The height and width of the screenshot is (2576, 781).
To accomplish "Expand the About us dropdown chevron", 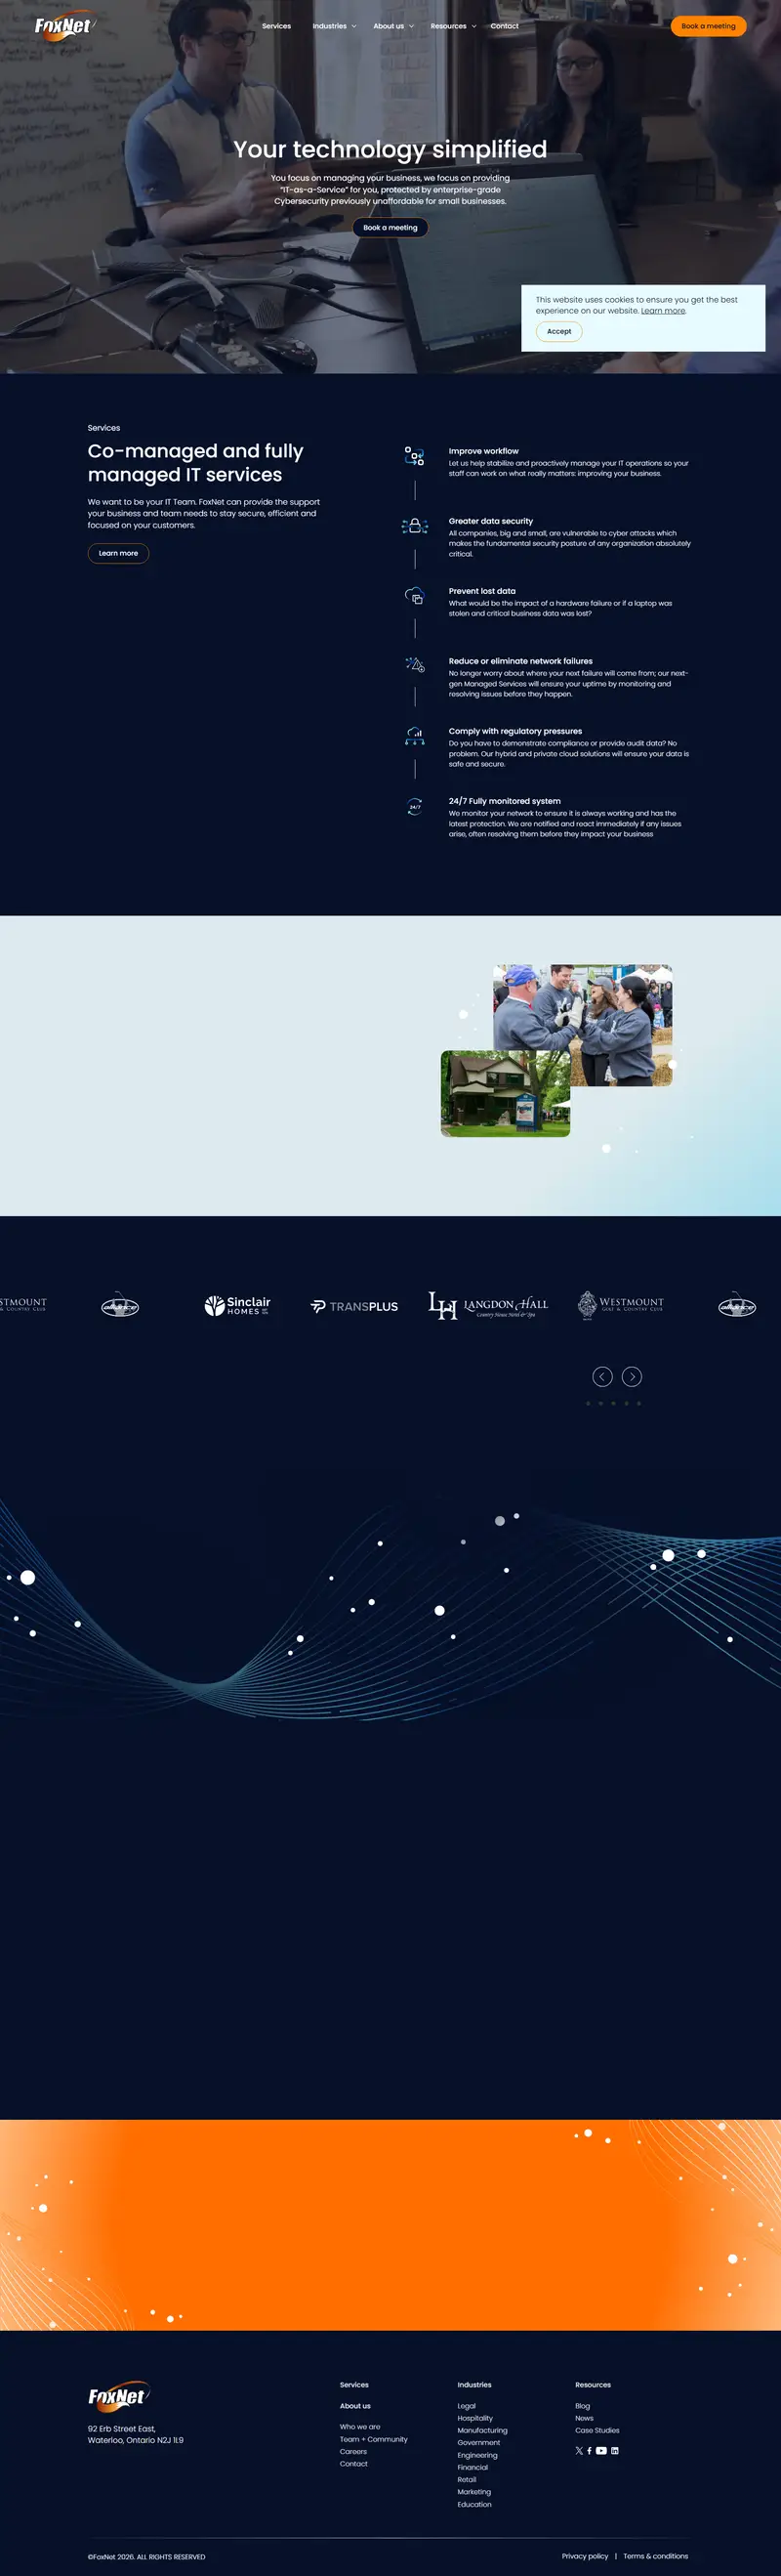I will coord(411,26).
